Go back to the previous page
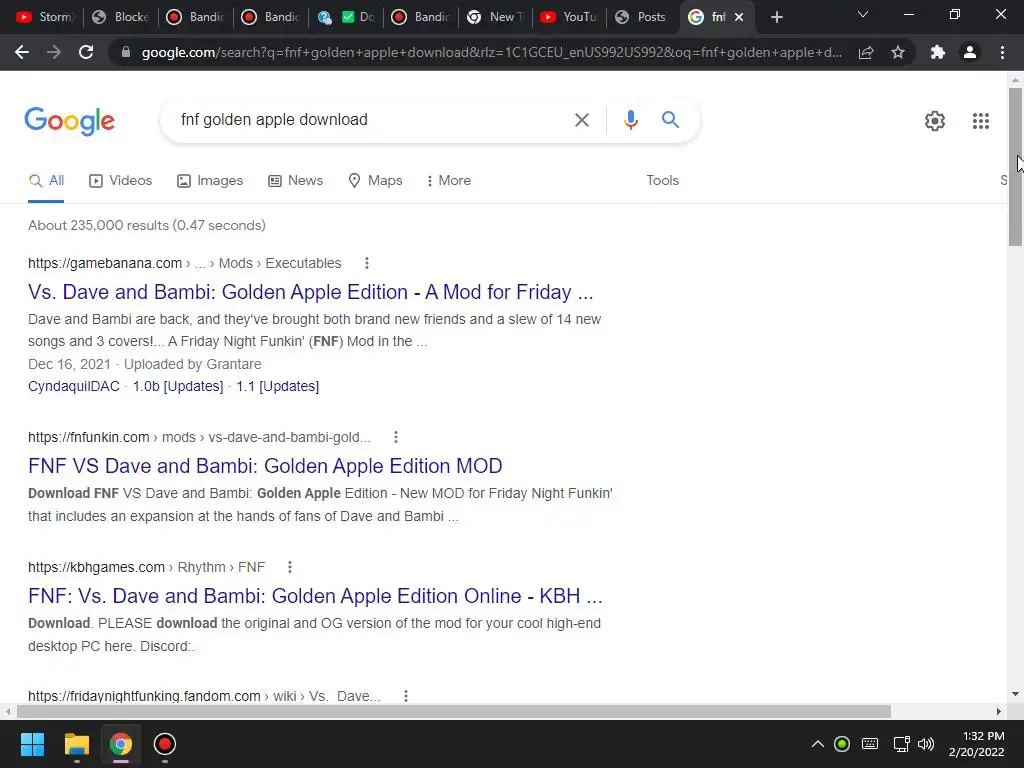 point(22,52)
